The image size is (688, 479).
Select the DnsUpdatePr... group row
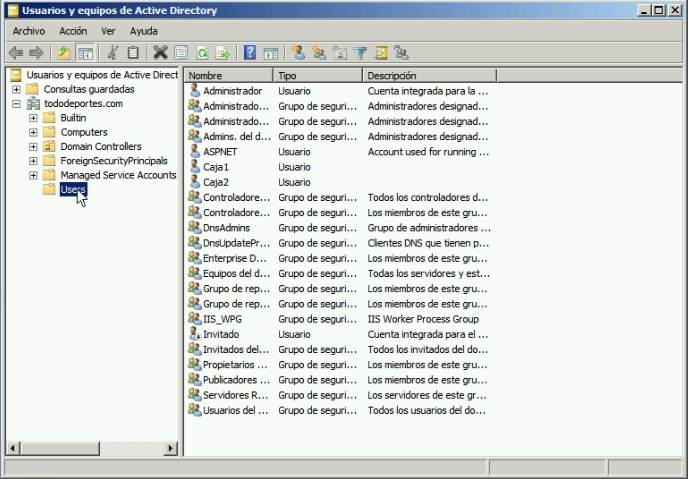pyautogui.click(x=339, y=243)
